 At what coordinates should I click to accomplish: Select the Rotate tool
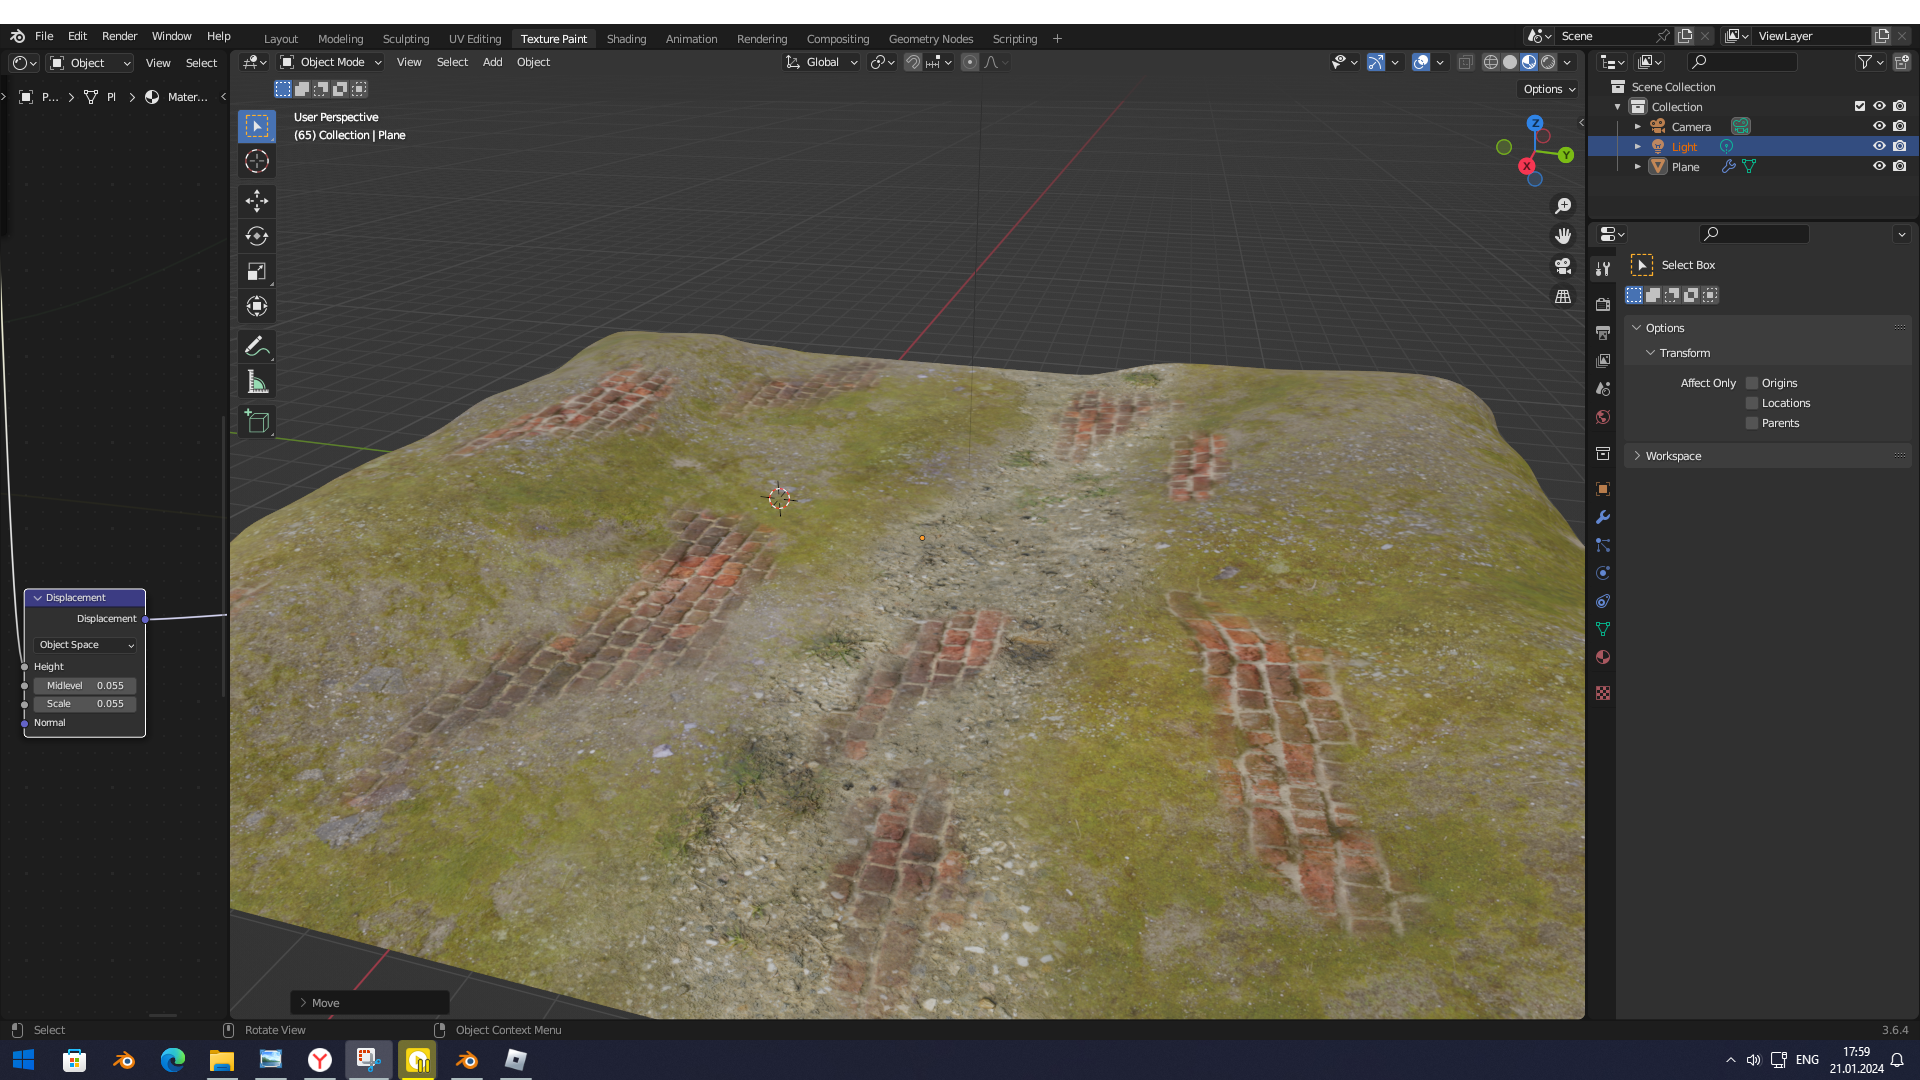(257, 236)
